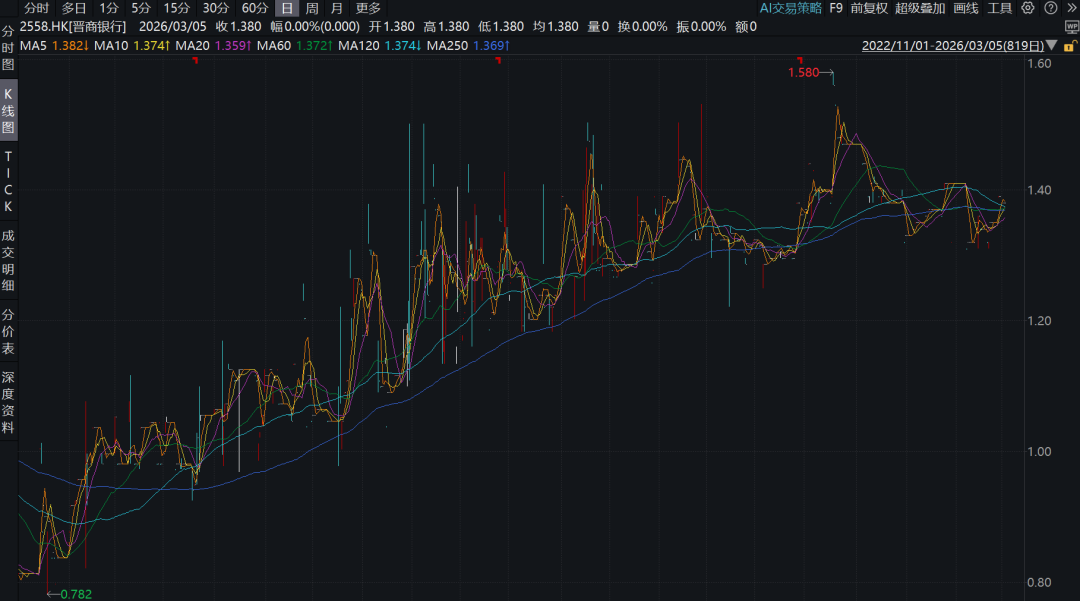Click the 幅0.00%(0.000) change text
The width and height of the screenshot is (1080, 601).
(x=315, y=27)
